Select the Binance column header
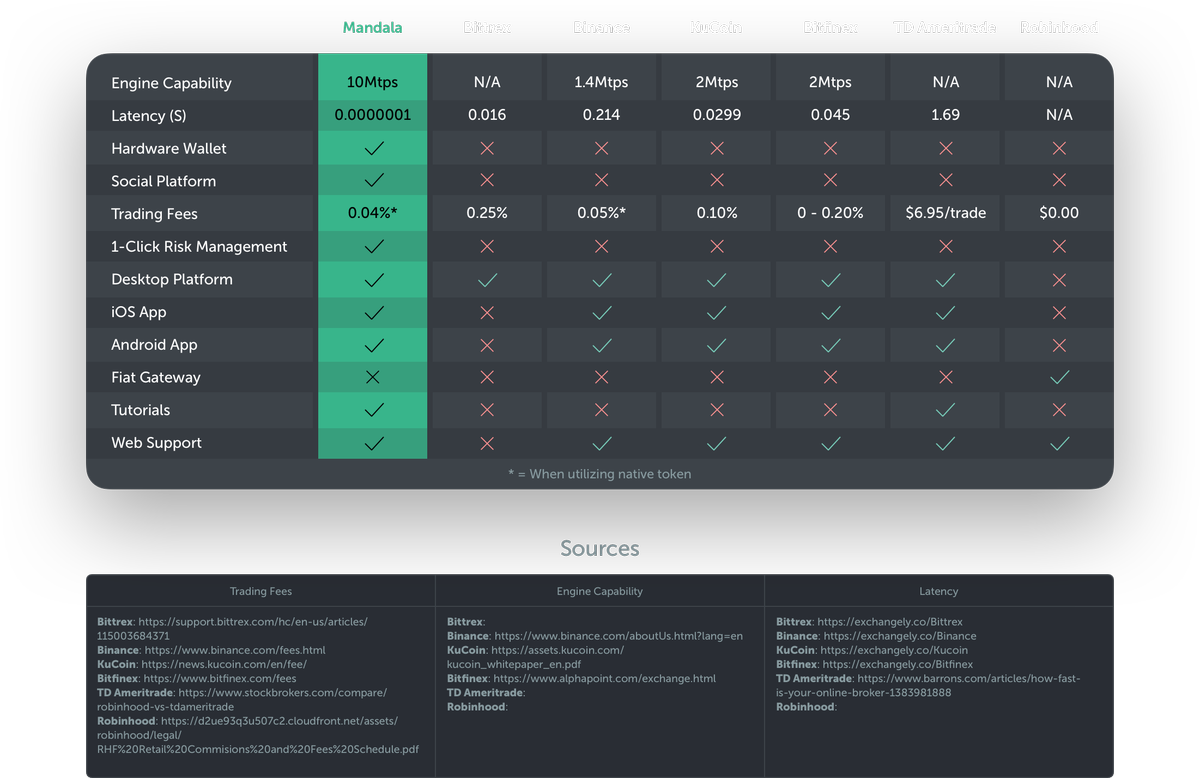 pos(602,27)
